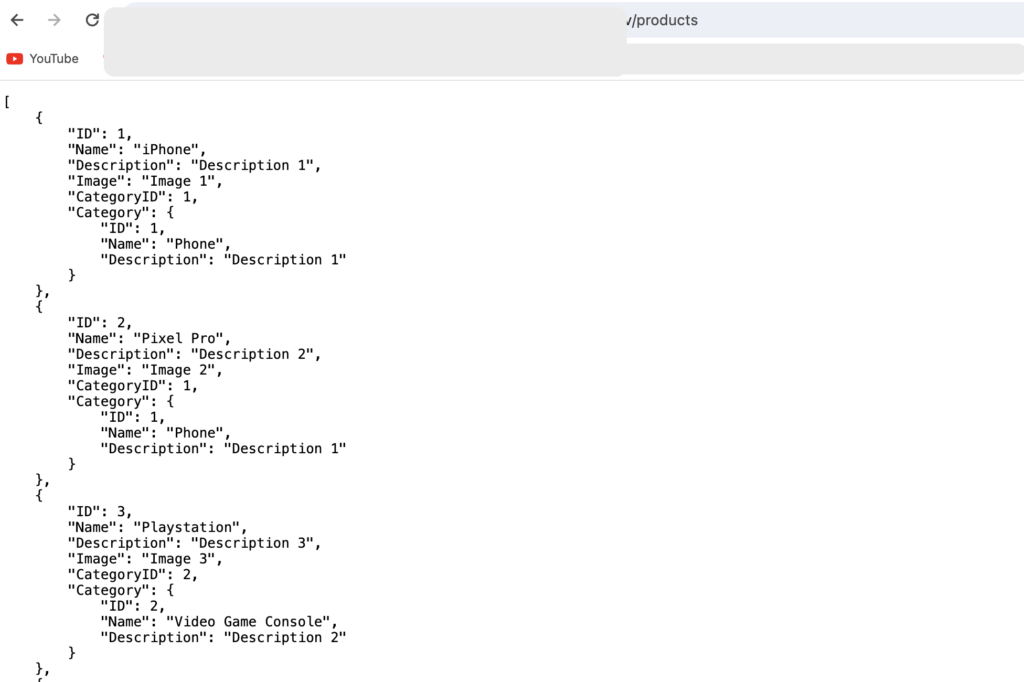Click the red YouTube bookmark icon

[15, 59]
